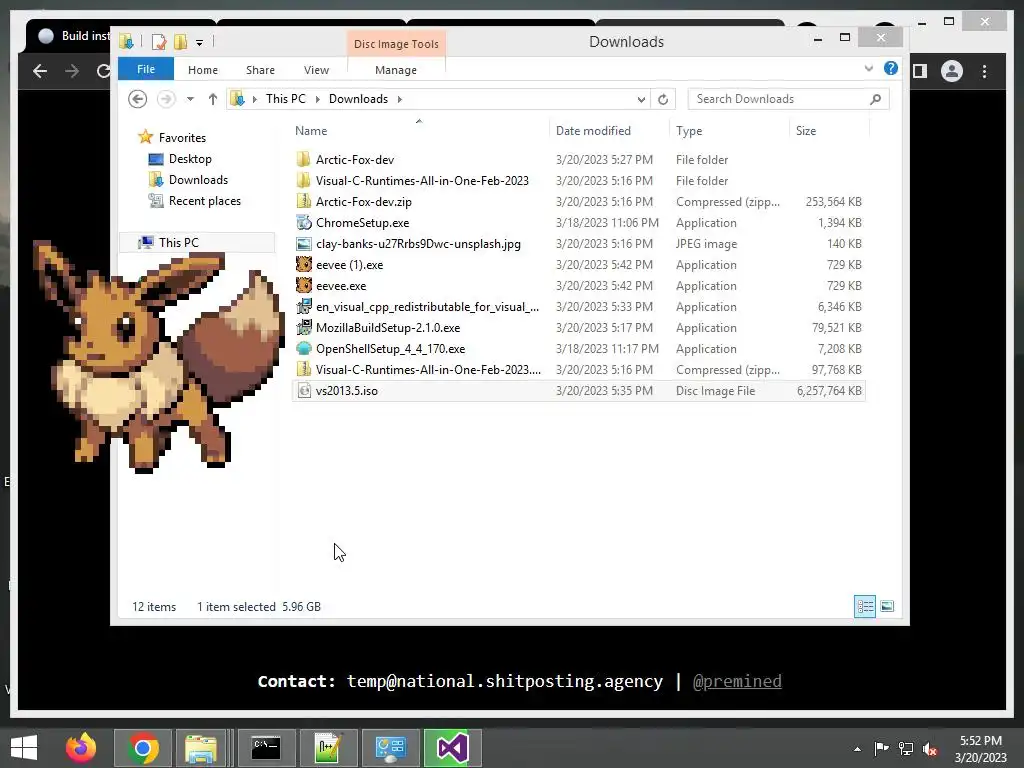Select the en_visual_cpp_redistributable installer icon
Screen dimensions: 1024x768
[x=303, y=306]
